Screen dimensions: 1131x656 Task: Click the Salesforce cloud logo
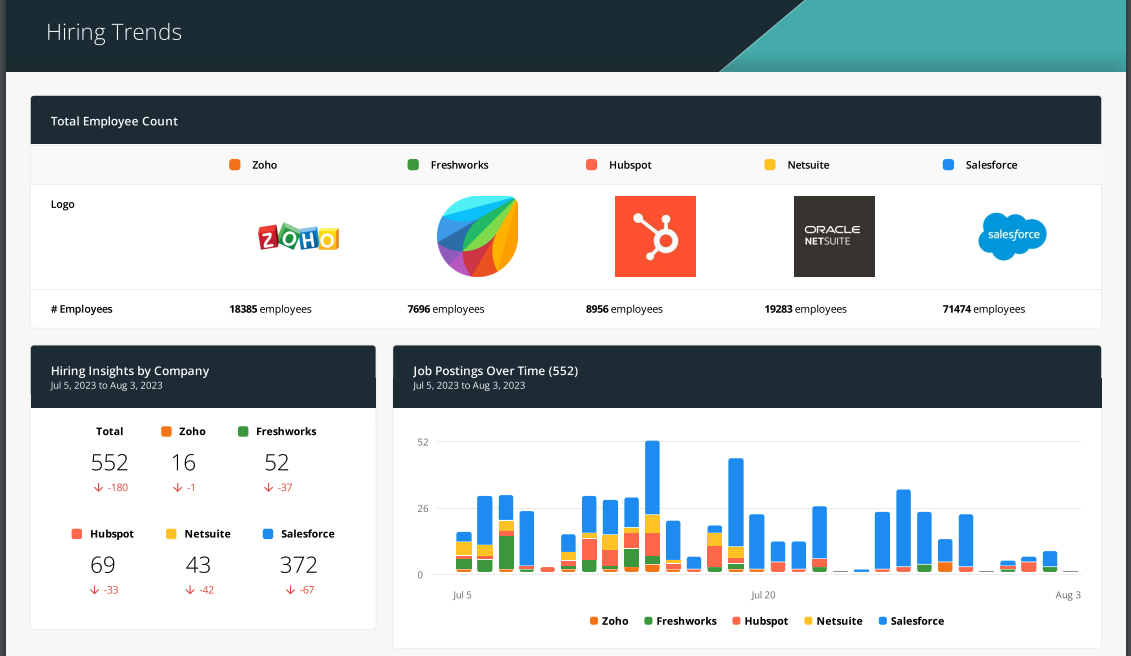pos(1012,237)
